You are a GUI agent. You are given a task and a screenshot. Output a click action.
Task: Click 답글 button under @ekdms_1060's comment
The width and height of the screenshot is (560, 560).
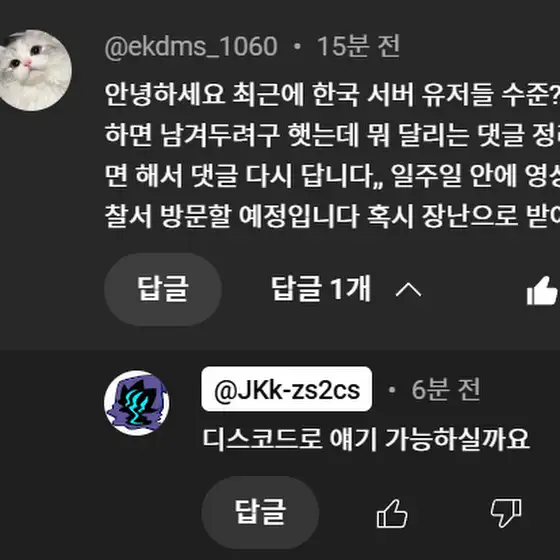point(163,289)
